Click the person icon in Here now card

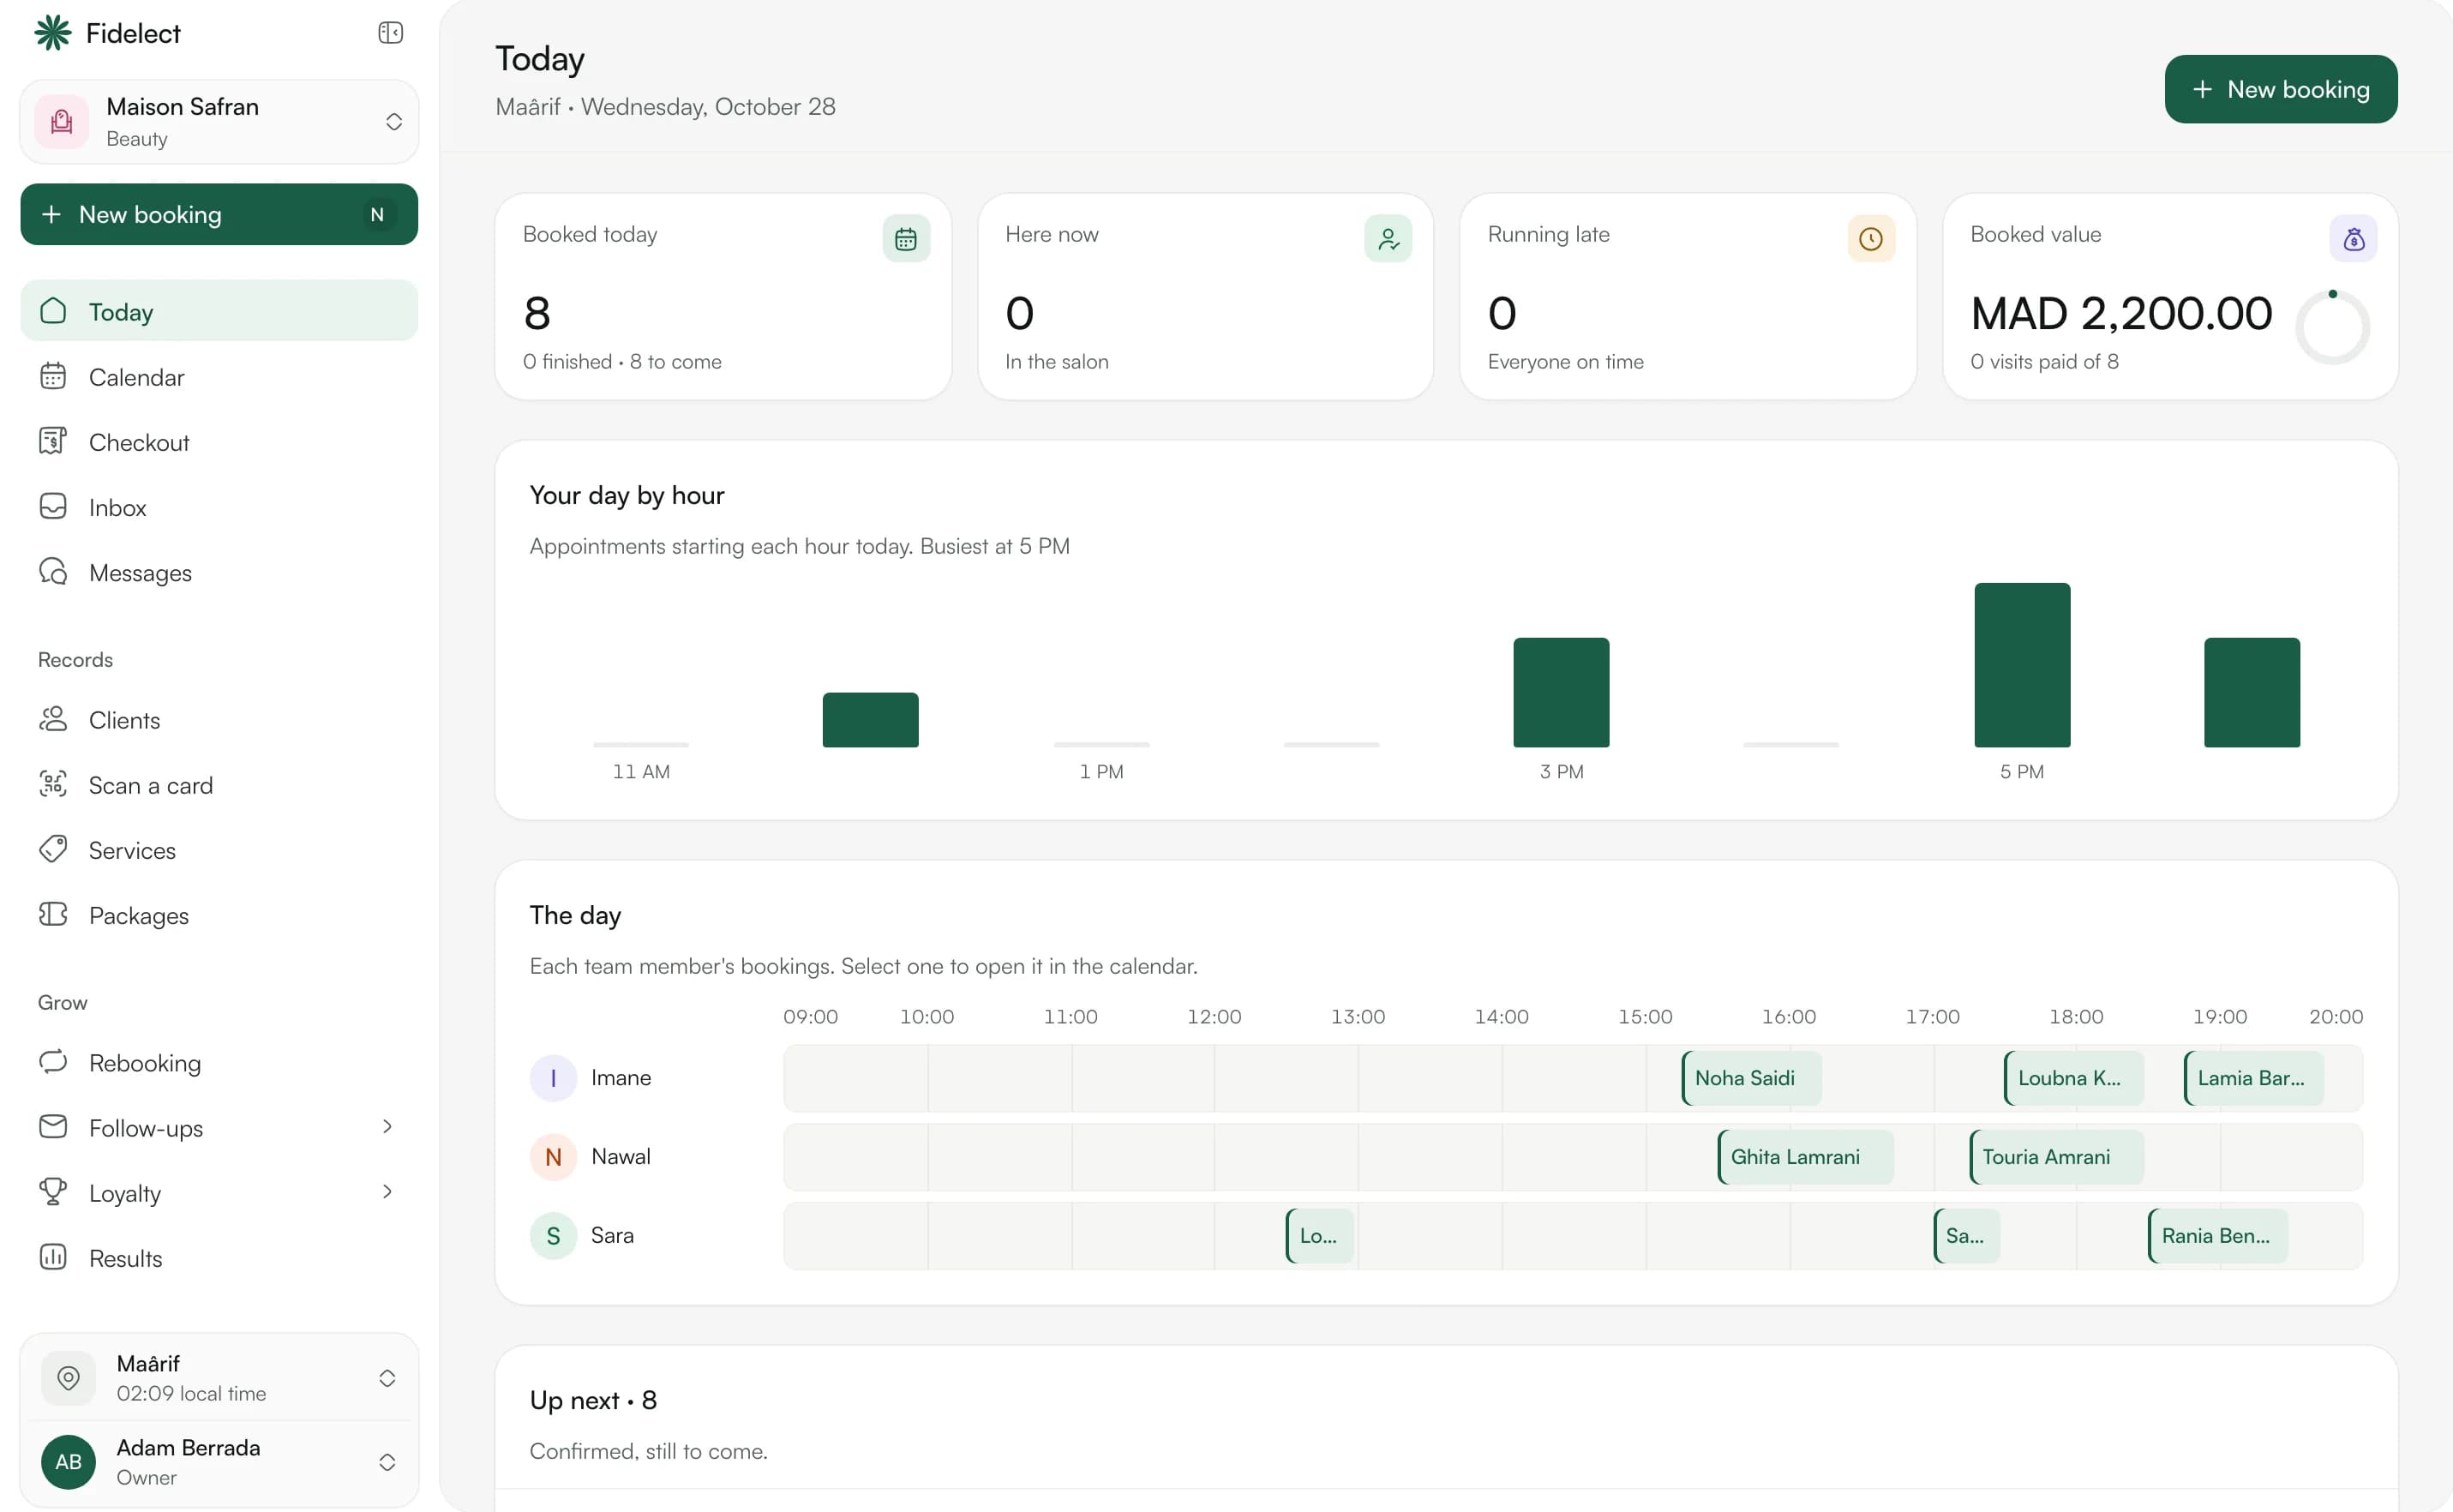(1388, 239)
